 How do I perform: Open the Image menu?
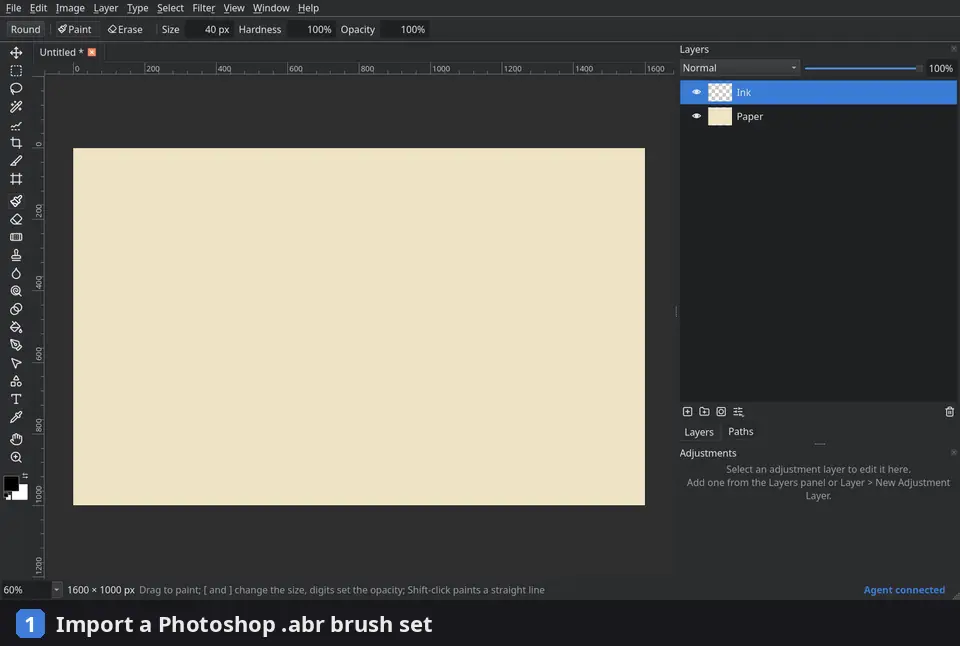pyautogui.click(x=70, y=8)
